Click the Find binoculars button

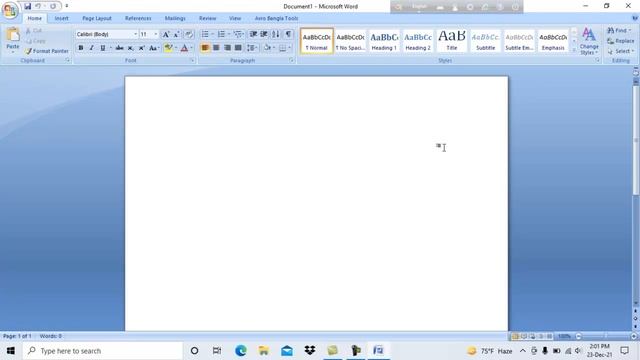[x=619, y=31]
